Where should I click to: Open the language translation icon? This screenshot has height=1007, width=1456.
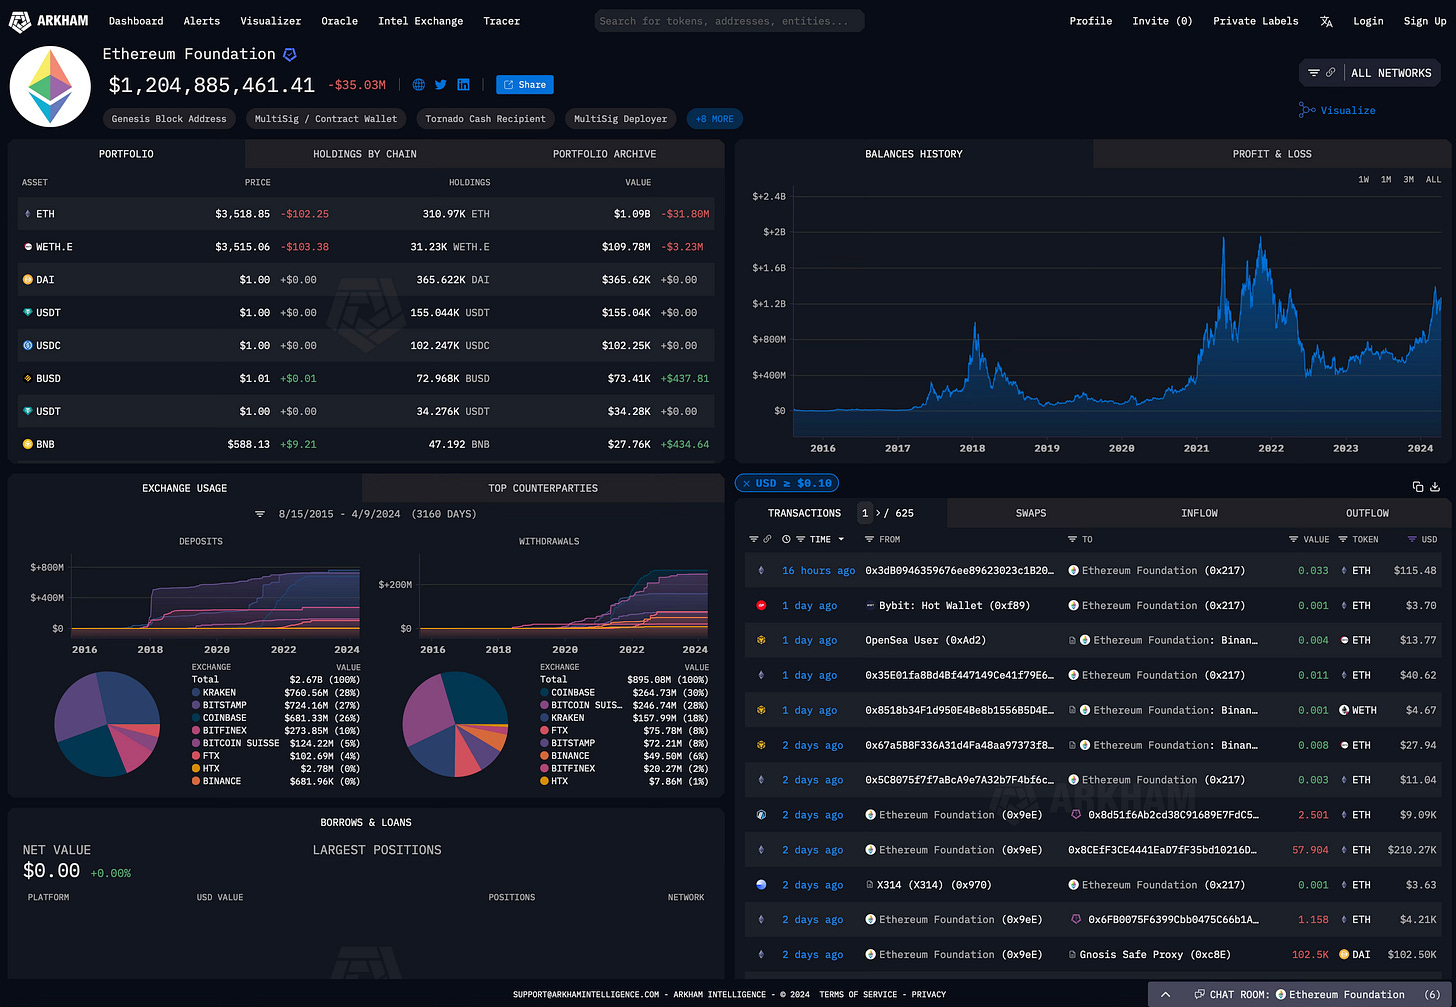click(1326, 21)
